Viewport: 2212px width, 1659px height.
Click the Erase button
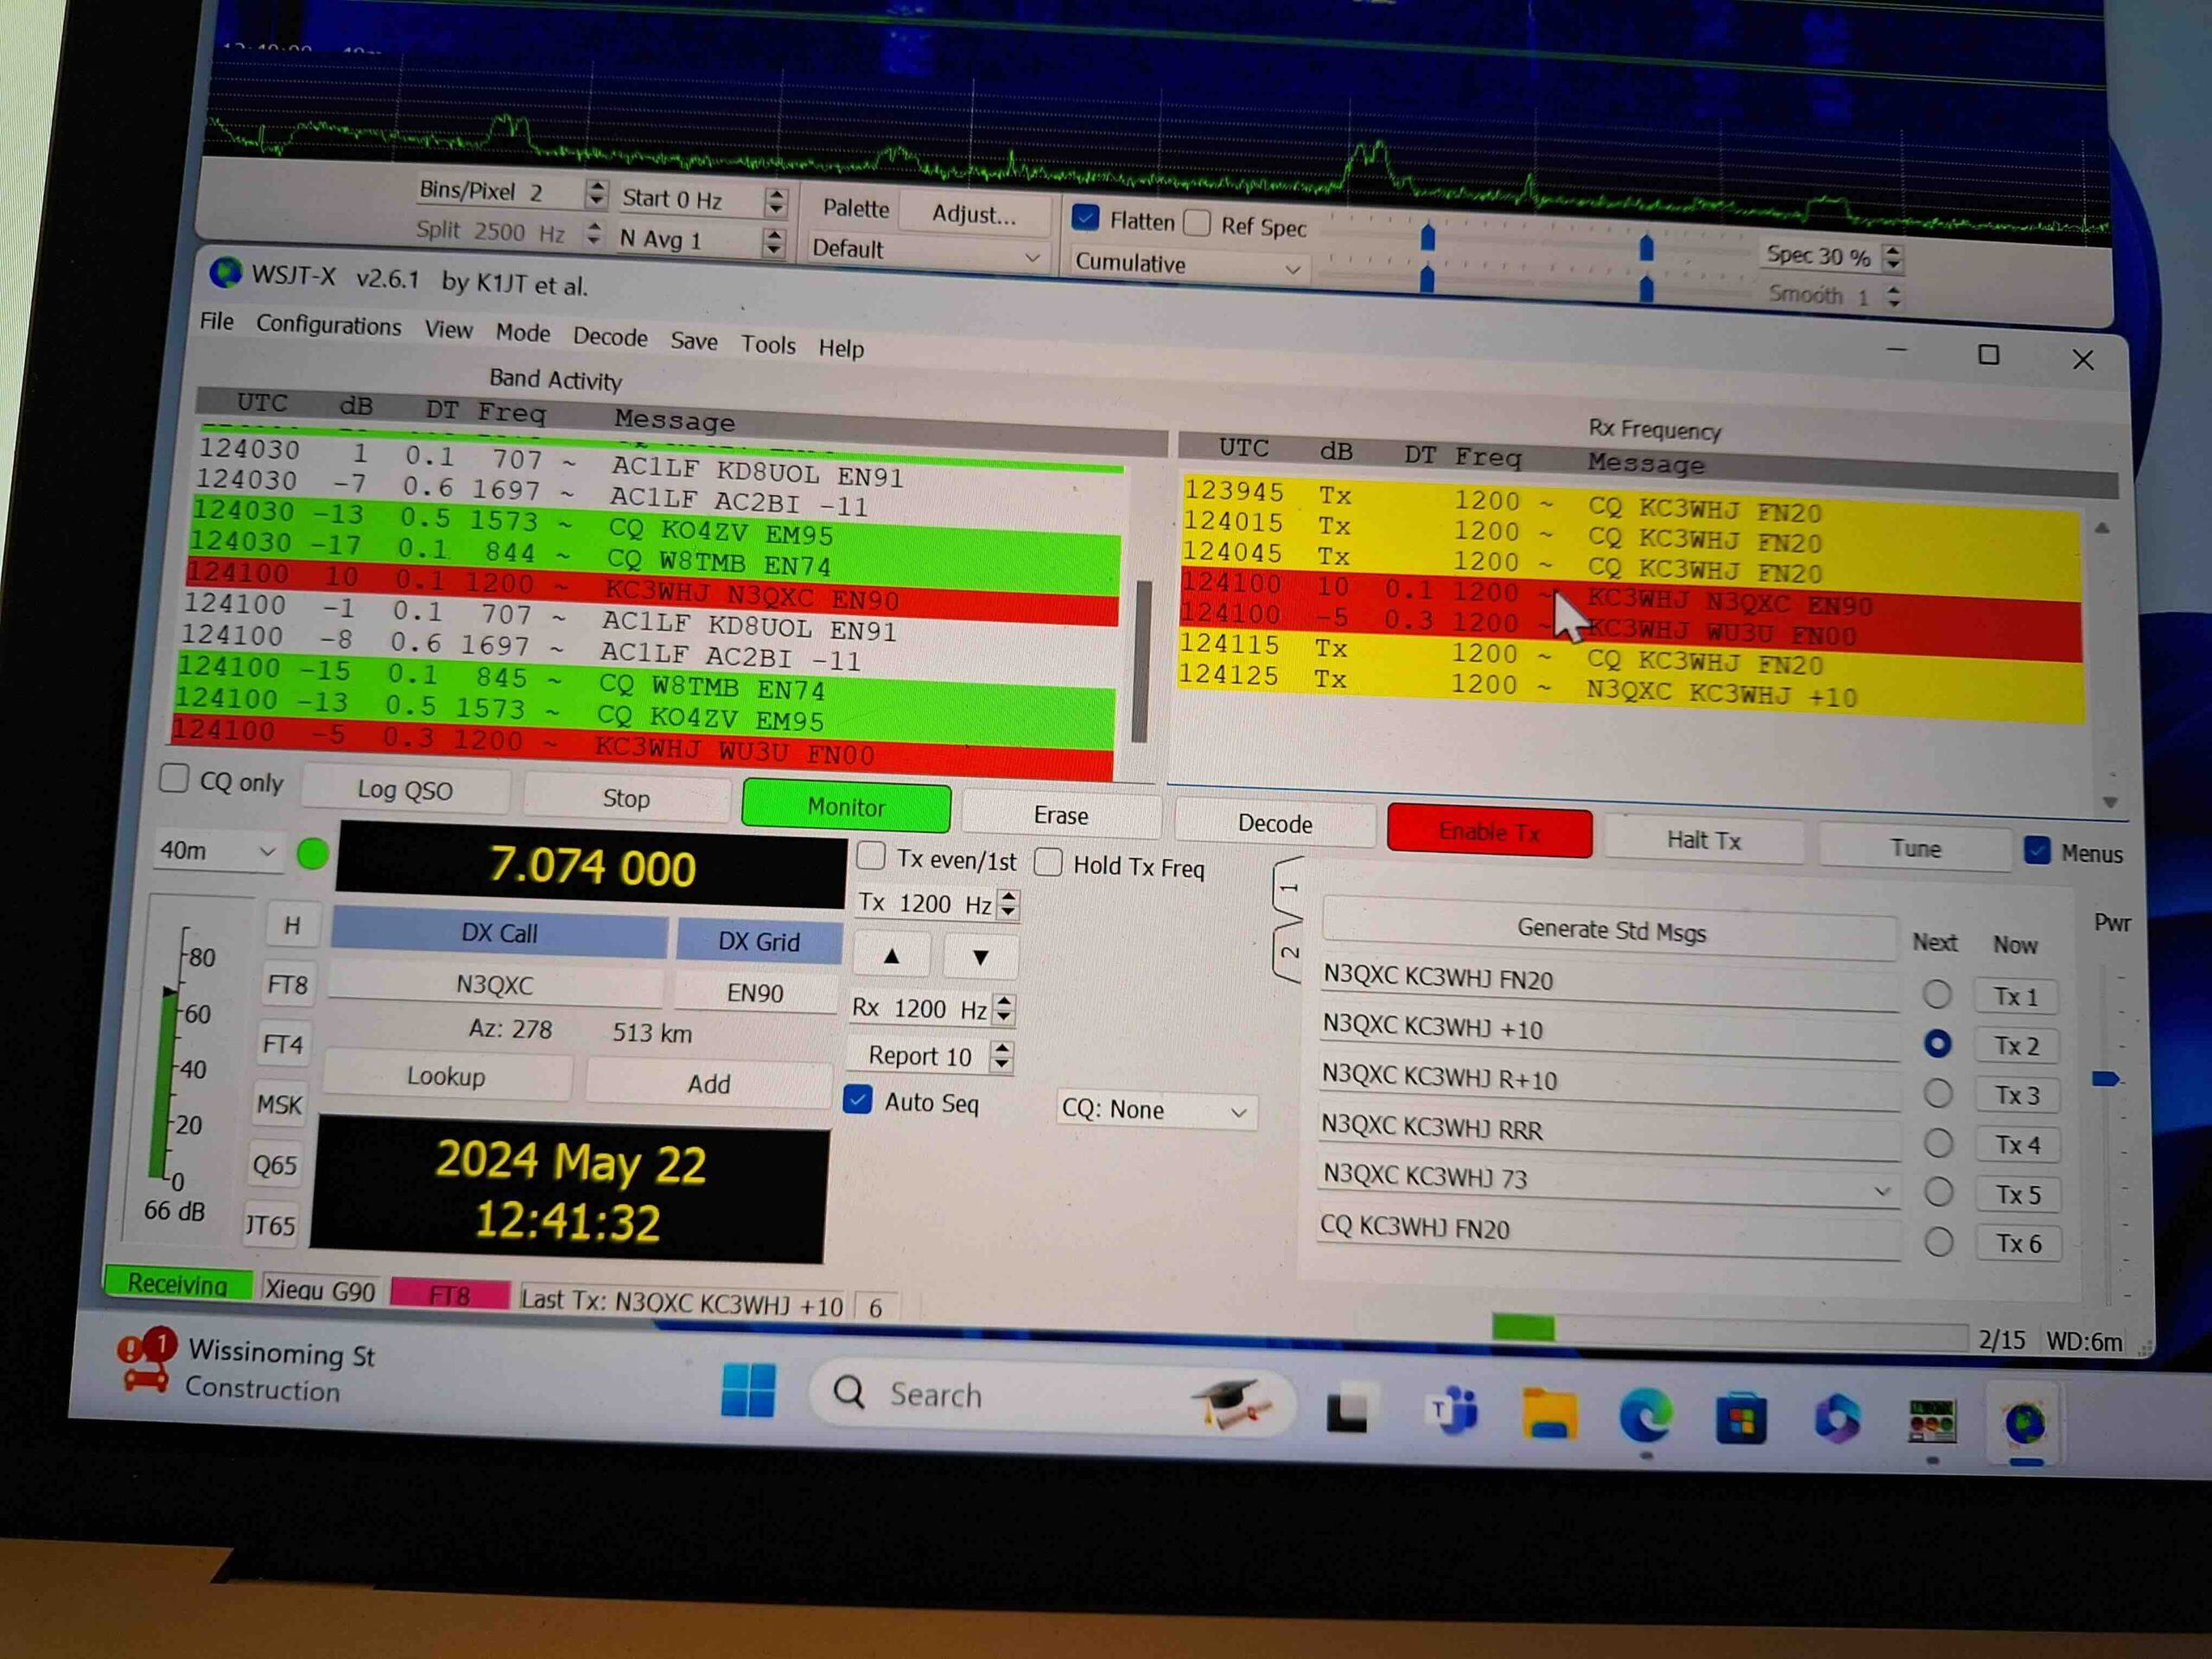pyautogui.click(x=1061, y=816)
